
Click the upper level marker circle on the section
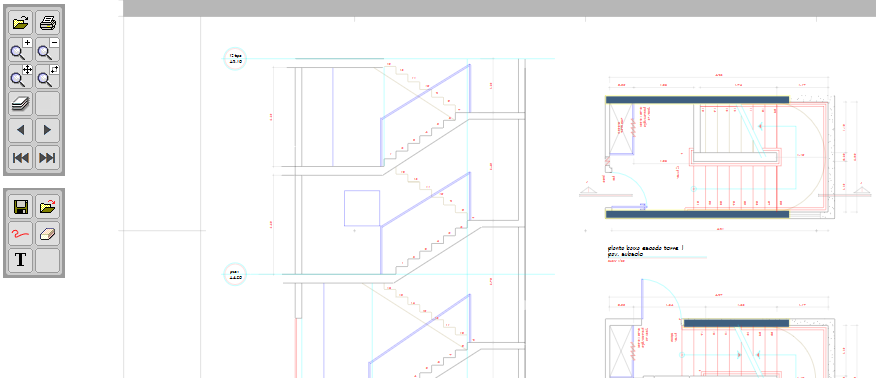(235, 59)
